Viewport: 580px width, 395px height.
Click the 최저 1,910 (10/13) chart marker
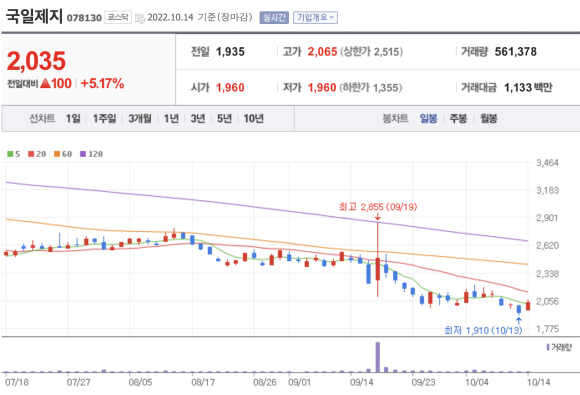click(x=483, y=330)
